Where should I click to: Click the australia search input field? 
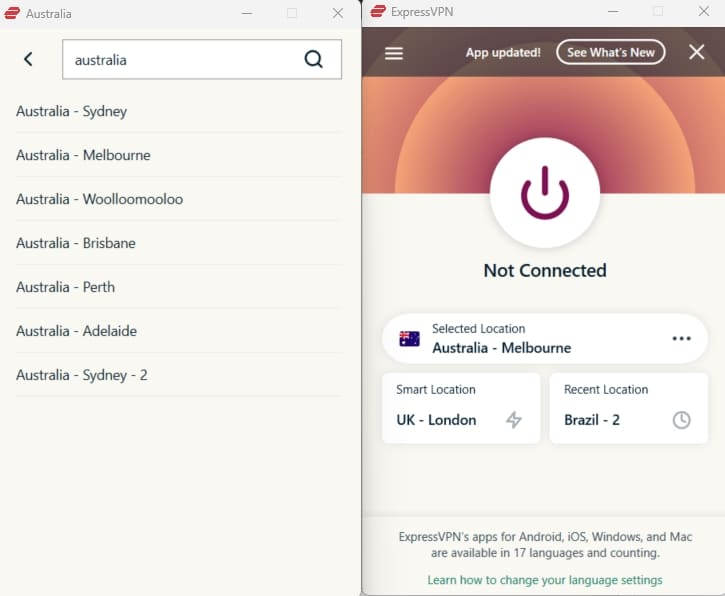(180, 59)
